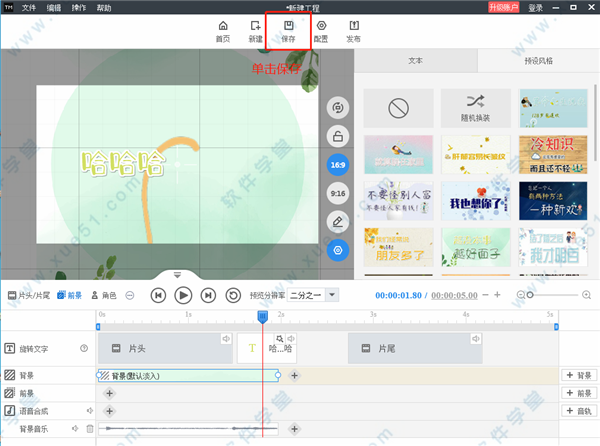The width and height of the screenshot is (600, 446).
Task: Click the rotate canvas icon
Action: pos(337,107)
